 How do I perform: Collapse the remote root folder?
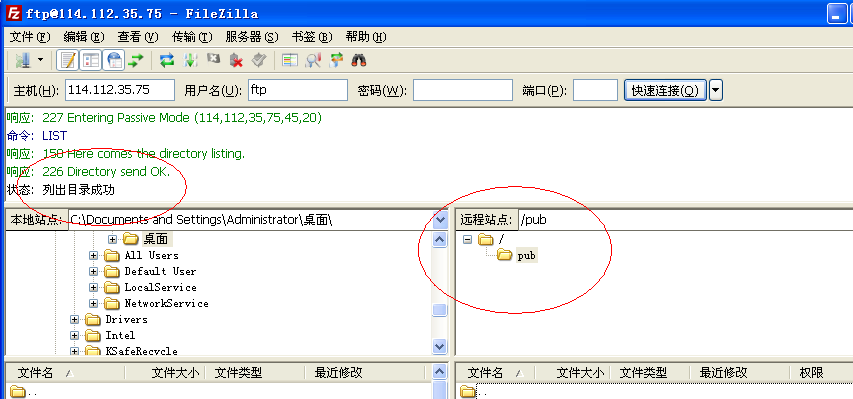coord(467,239)
